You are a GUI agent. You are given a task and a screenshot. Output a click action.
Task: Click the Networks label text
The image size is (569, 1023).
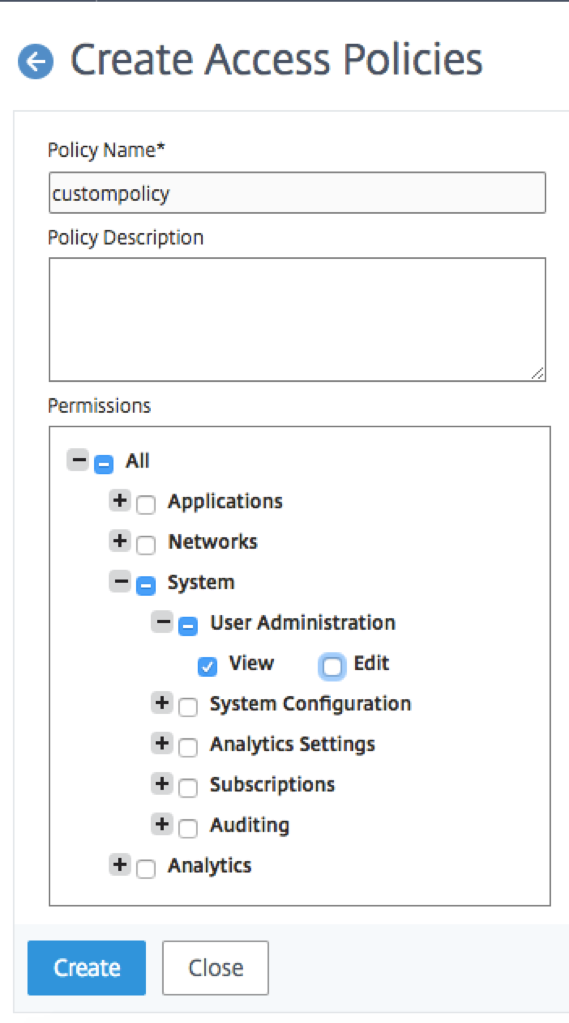[x=213, y=542]
